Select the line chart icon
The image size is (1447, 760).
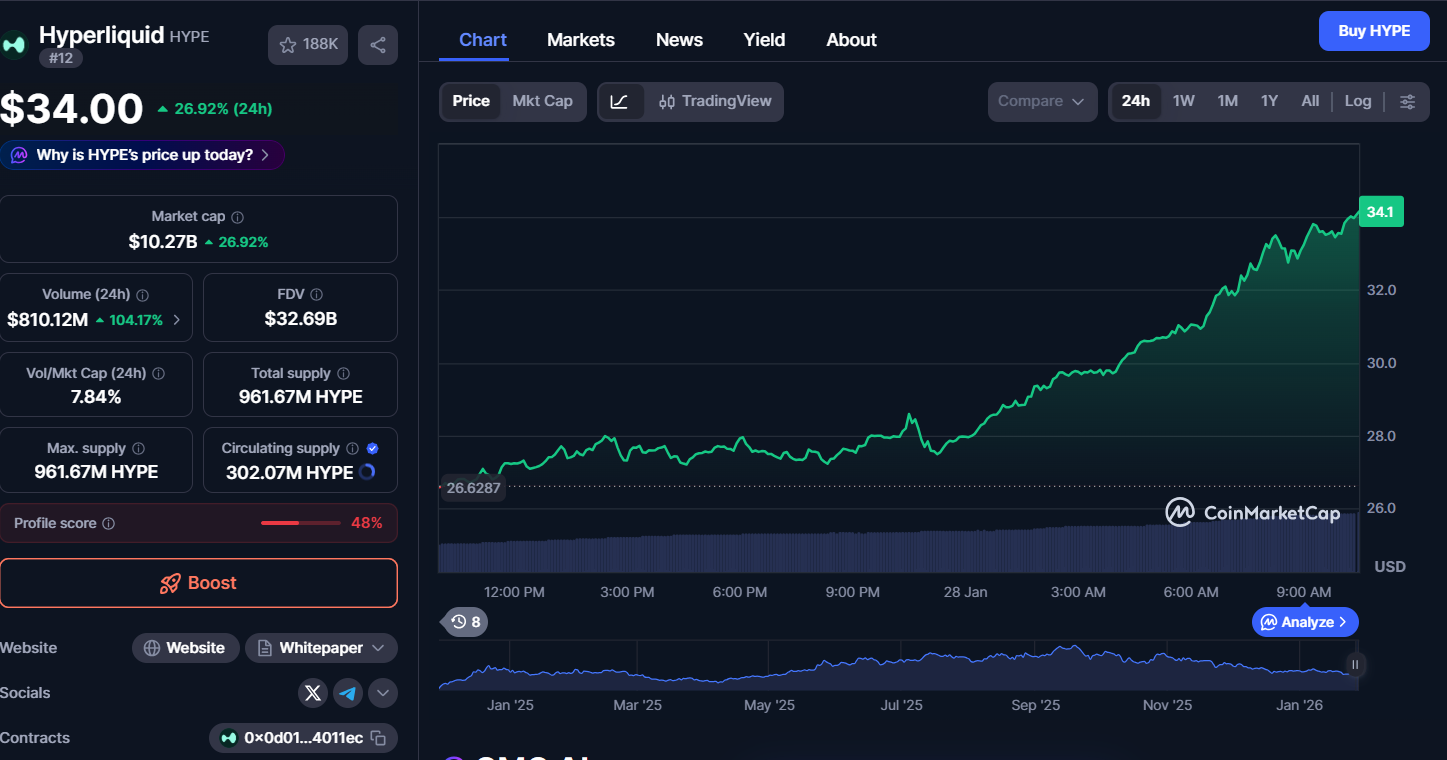(619, 101)
